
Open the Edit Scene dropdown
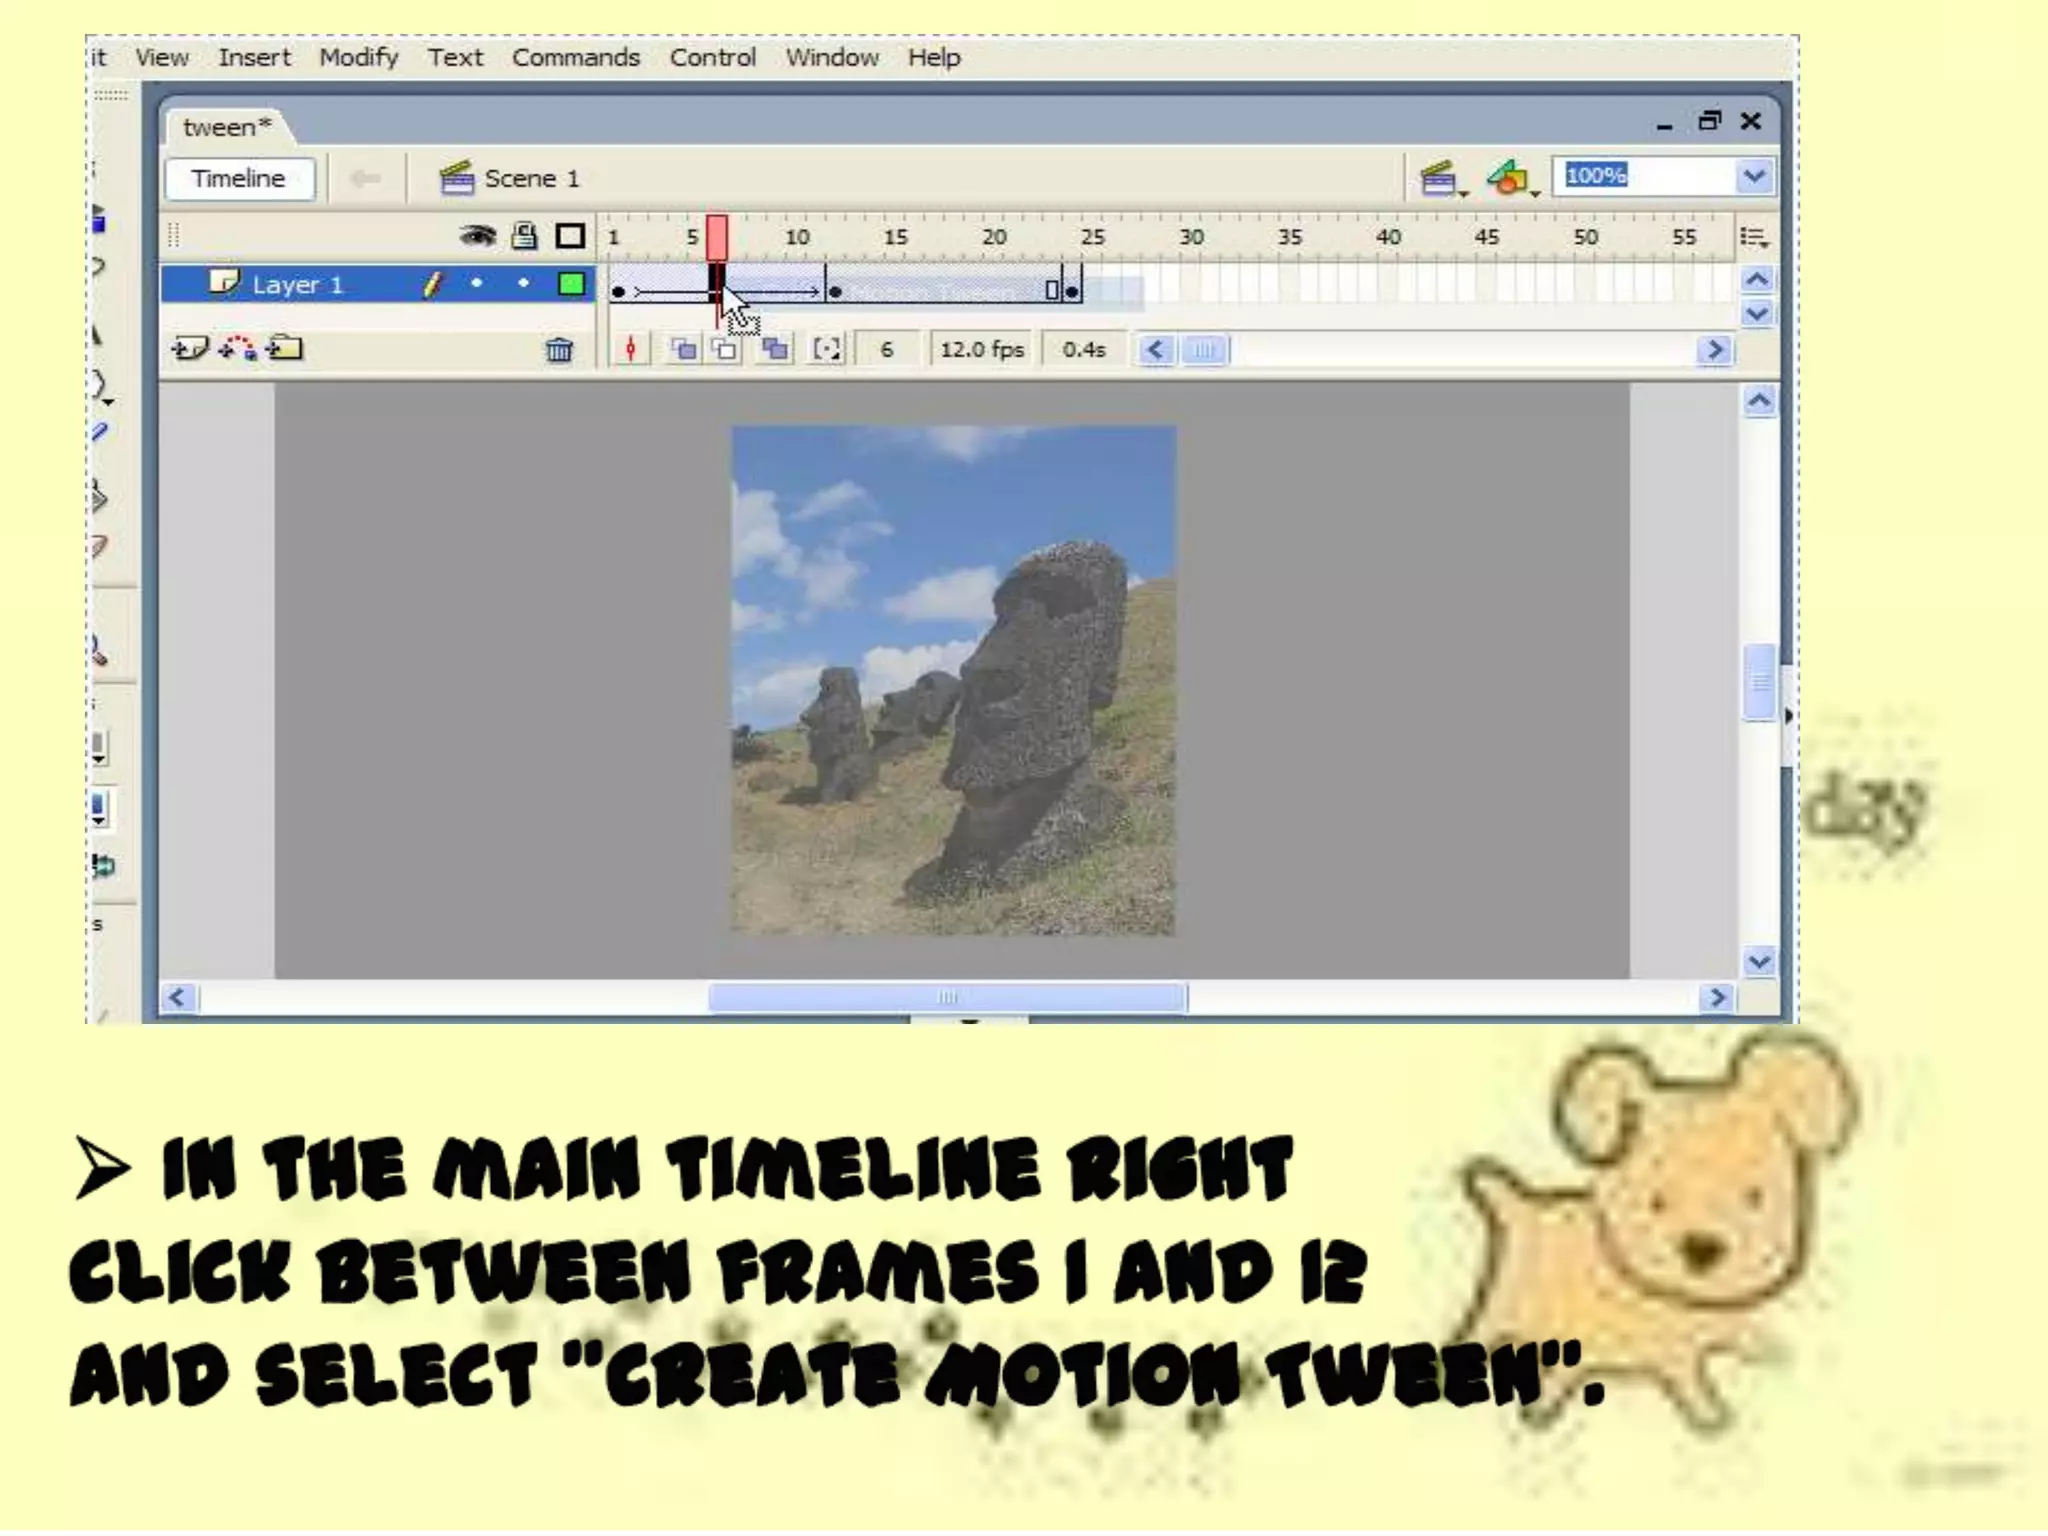tap(1441, 179)
